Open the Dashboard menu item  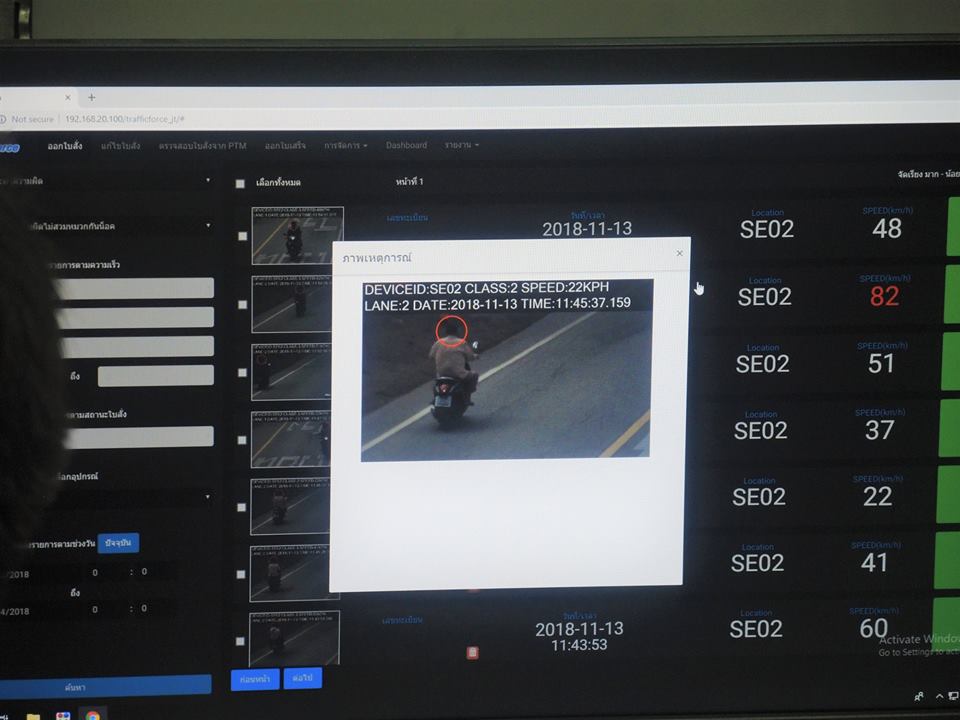(406, 145)
